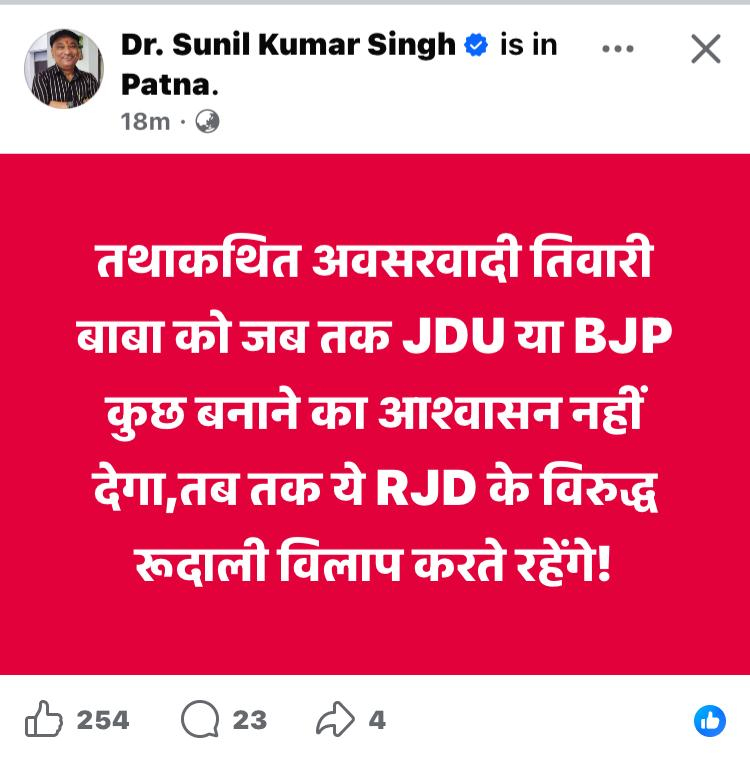Open the three-dot post options menu

click(617, 49)
